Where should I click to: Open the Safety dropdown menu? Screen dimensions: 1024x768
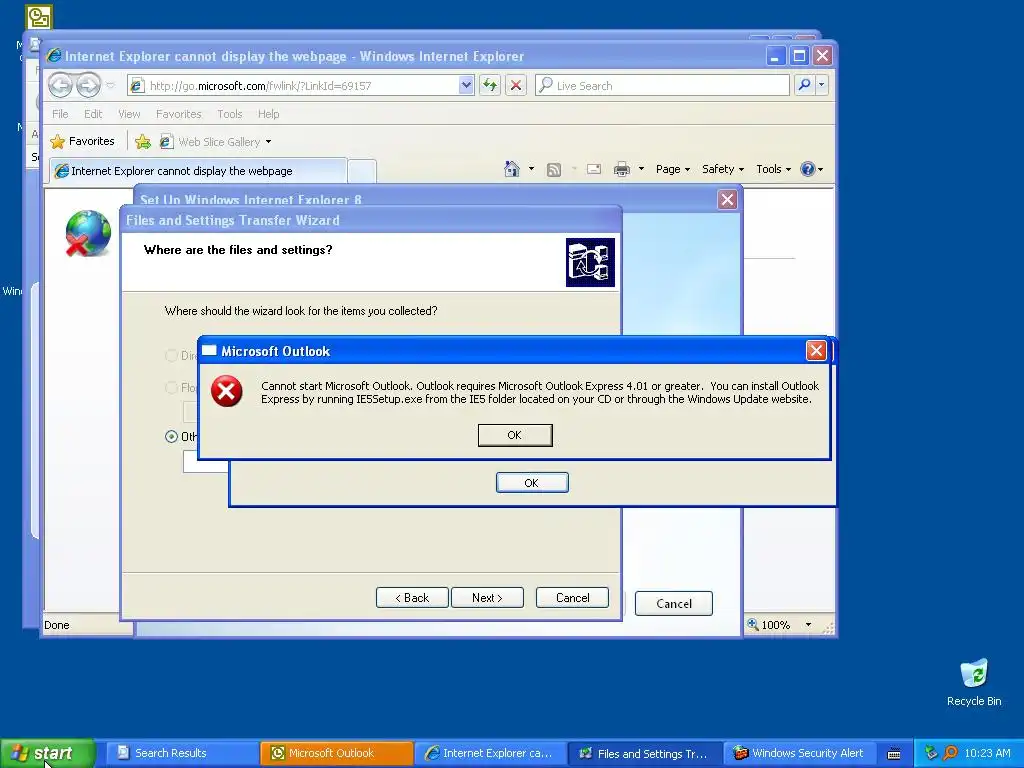point(723,169)
